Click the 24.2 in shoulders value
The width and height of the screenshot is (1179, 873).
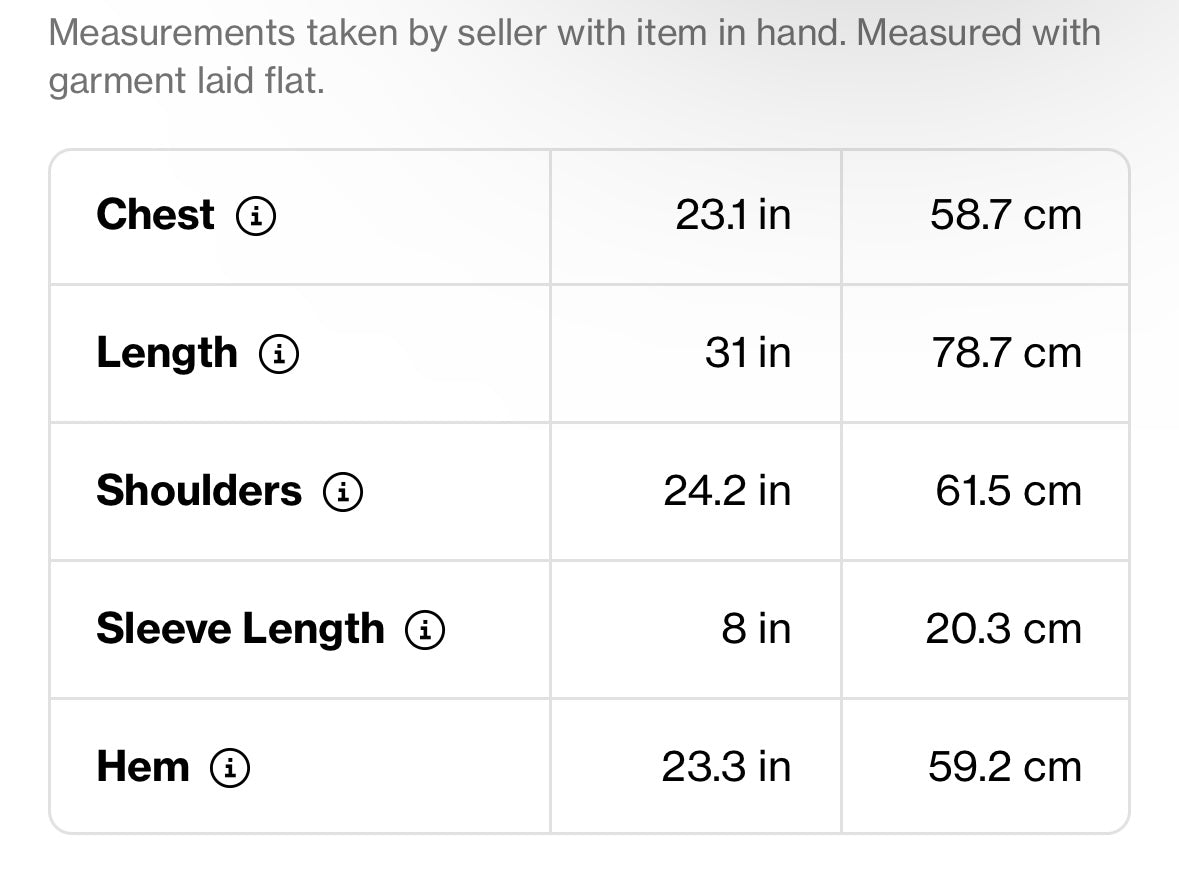tap(727, 491)
